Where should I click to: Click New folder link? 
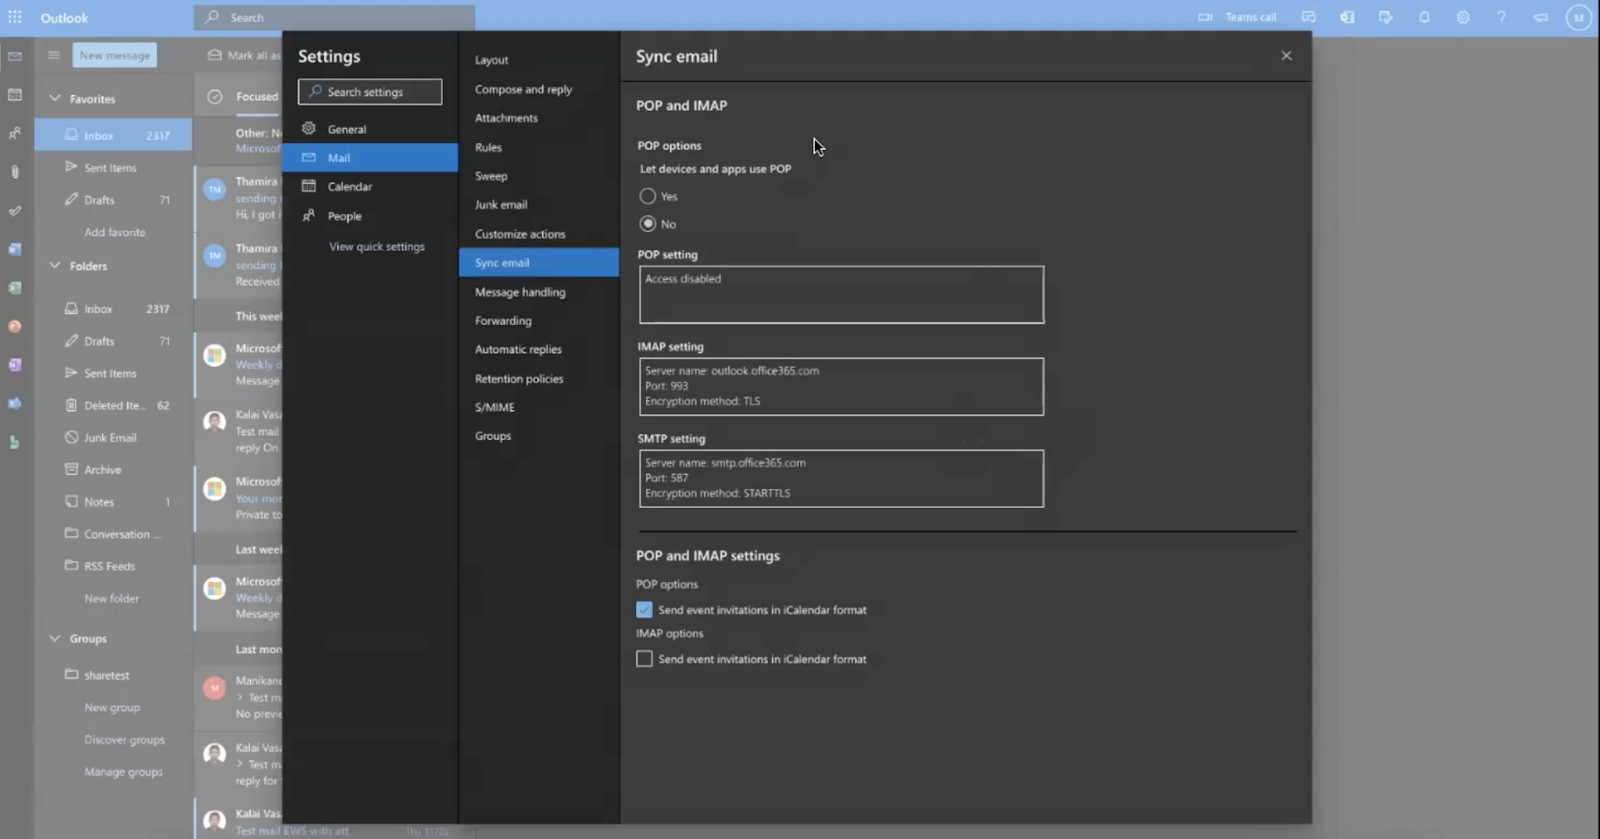pyautogui.click(x=112, y=598)
